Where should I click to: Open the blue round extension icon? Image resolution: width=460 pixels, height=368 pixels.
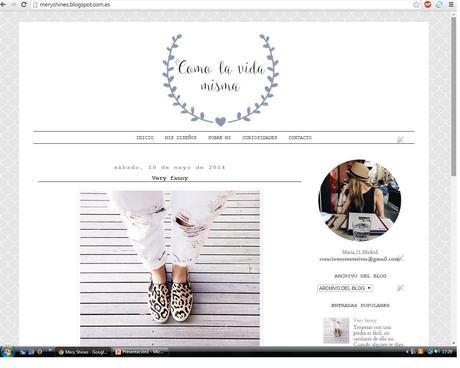[x=439, y=4]
